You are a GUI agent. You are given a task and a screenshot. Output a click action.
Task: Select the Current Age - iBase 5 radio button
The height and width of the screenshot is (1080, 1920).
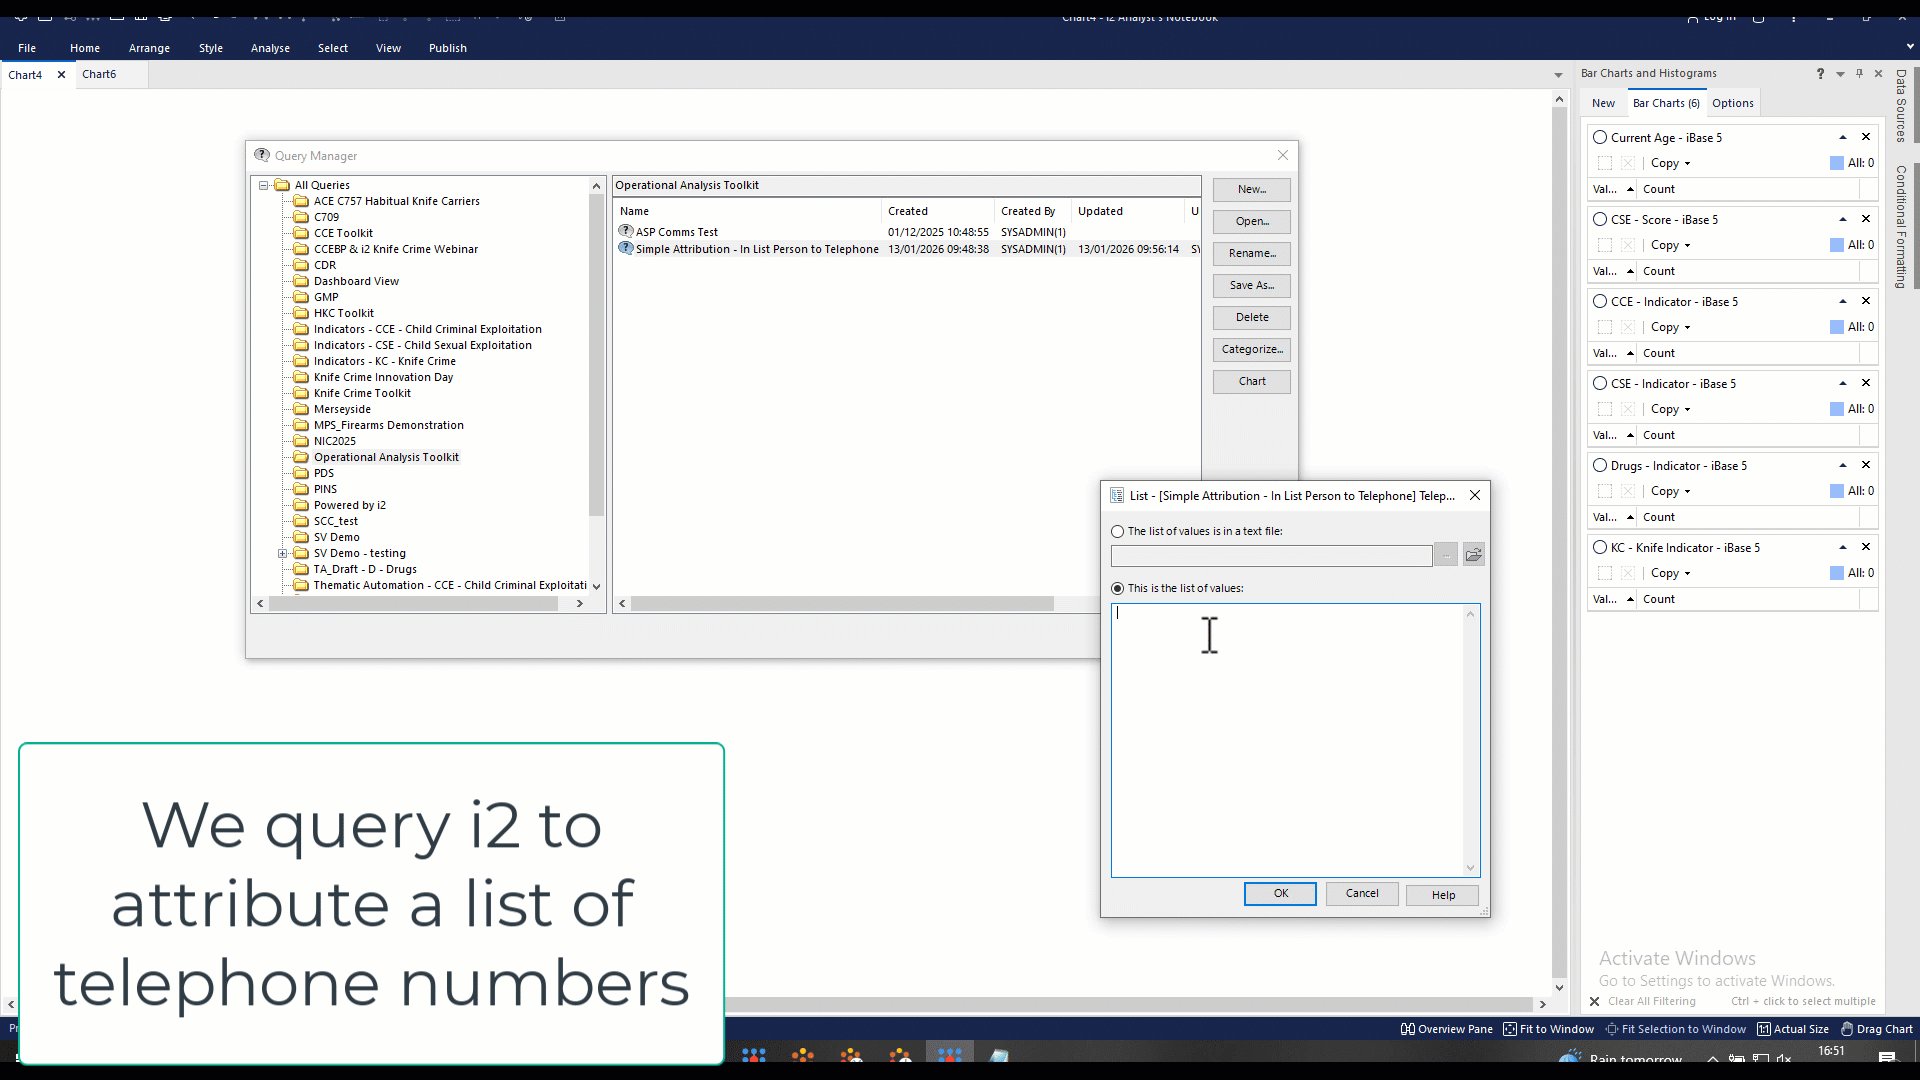pos(1600,138)
